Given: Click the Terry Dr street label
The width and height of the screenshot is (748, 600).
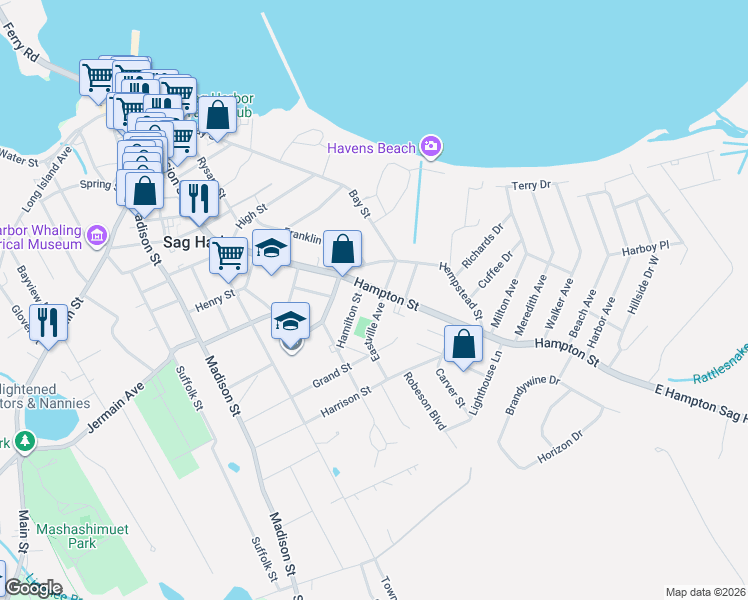Looking at the screenshot, I should pos(531,185).
